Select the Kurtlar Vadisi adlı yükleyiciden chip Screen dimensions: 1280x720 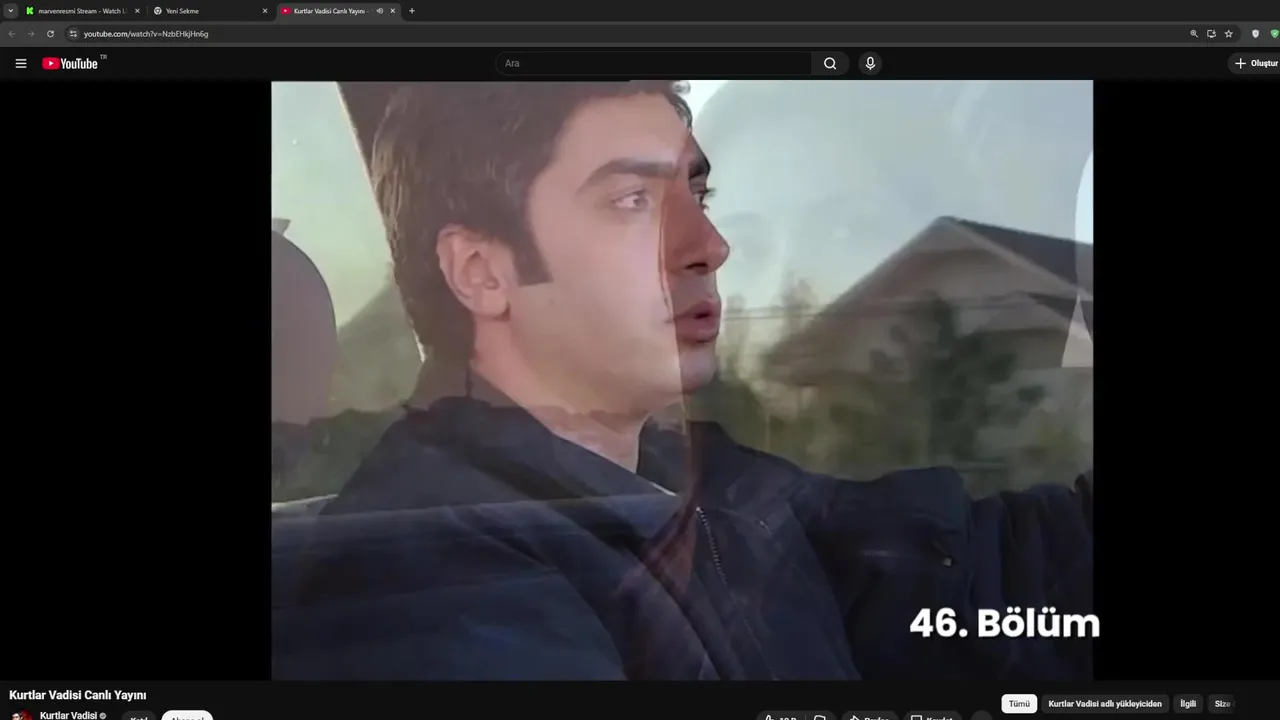(1105, 704)
